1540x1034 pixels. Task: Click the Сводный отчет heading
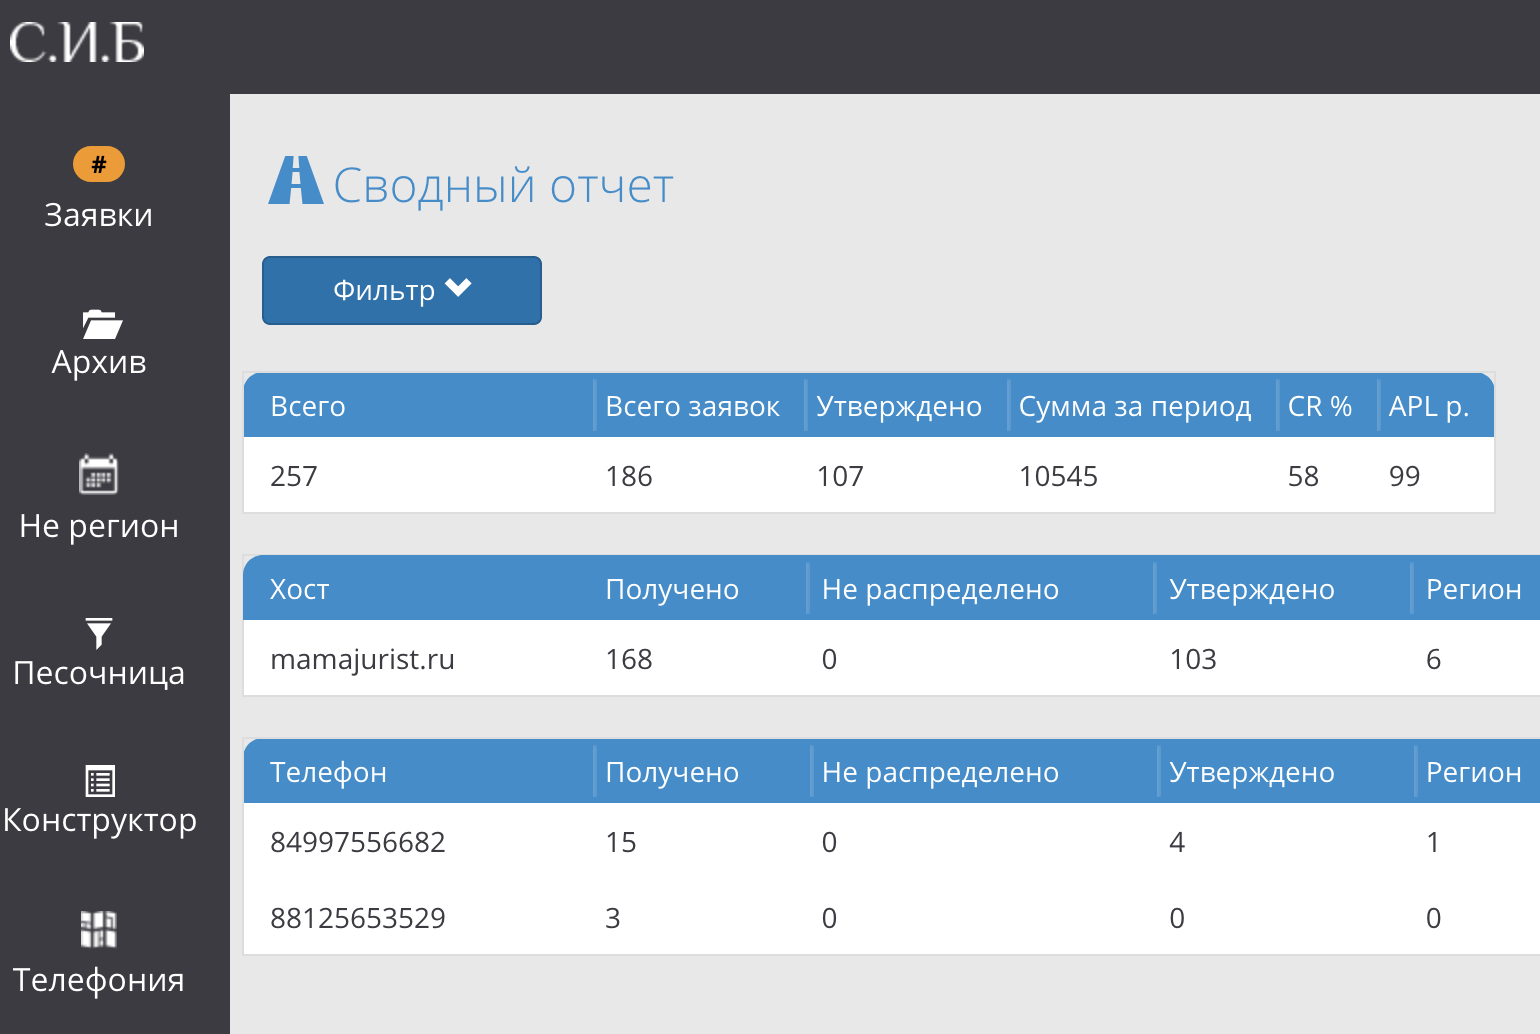point(503,185)
